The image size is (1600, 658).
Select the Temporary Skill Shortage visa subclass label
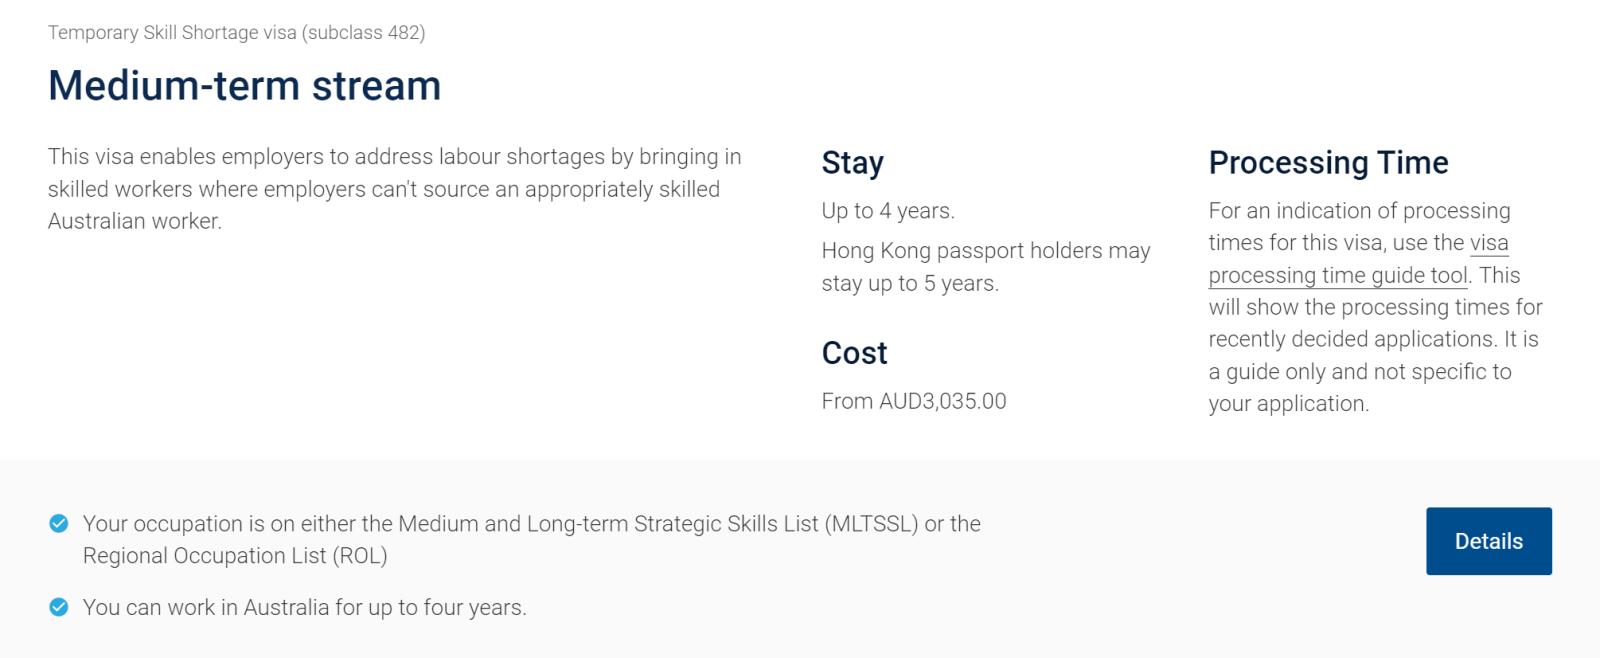236,33
